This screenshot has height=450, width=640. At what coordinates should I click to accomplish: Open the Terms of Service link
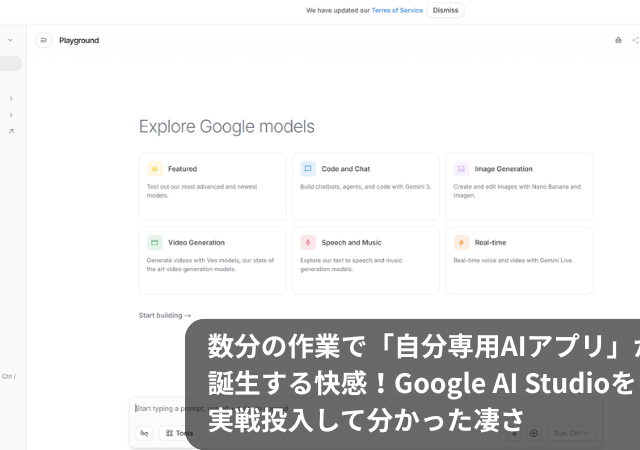point(398,10)
